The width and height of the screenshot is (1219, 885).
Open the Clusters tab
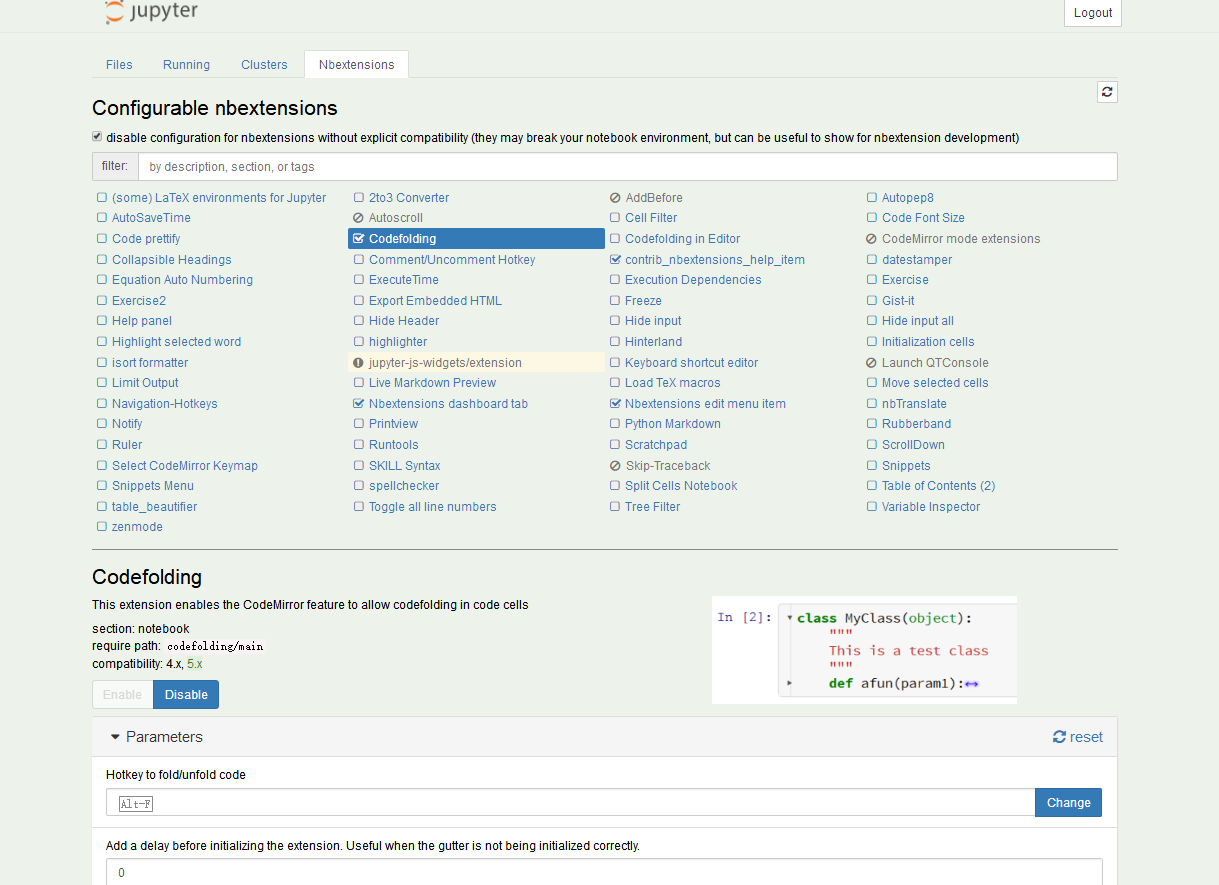click(264, 65)
